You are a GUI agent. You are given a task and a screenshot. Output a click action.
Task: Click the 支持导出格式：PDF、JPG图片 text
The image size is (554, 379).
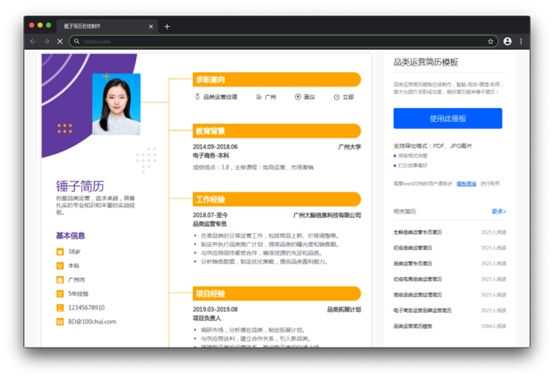(x=432, y=146)
